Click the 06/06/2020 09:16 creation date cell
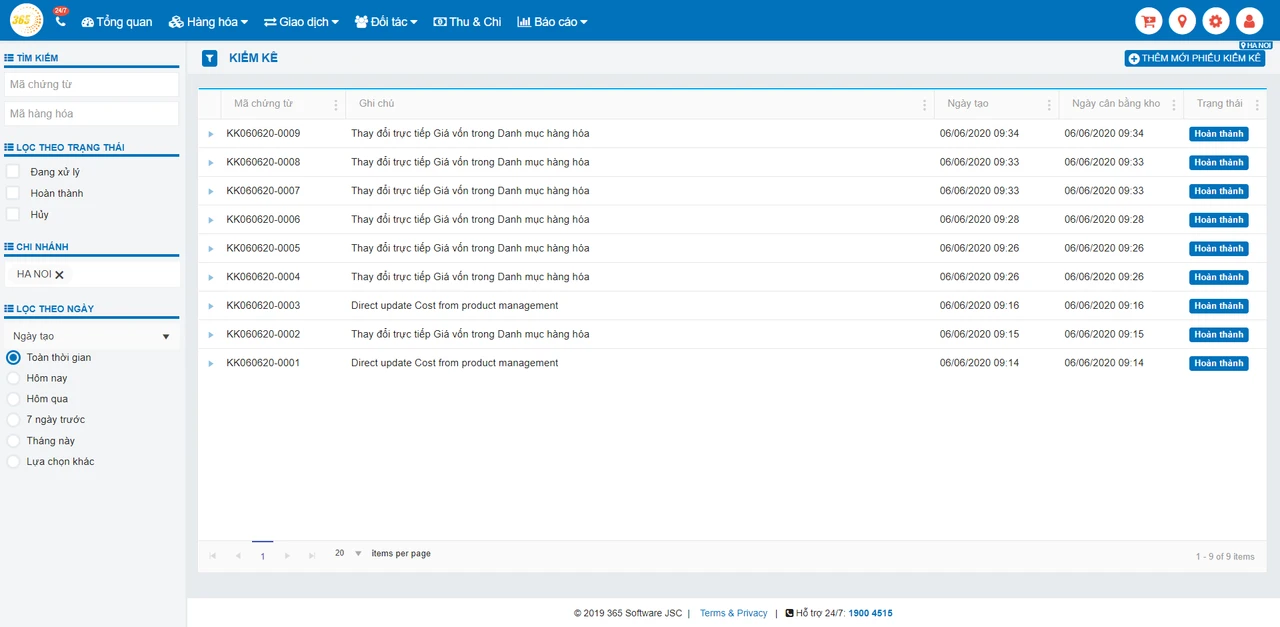The image size is (1280, 627). 979,306
